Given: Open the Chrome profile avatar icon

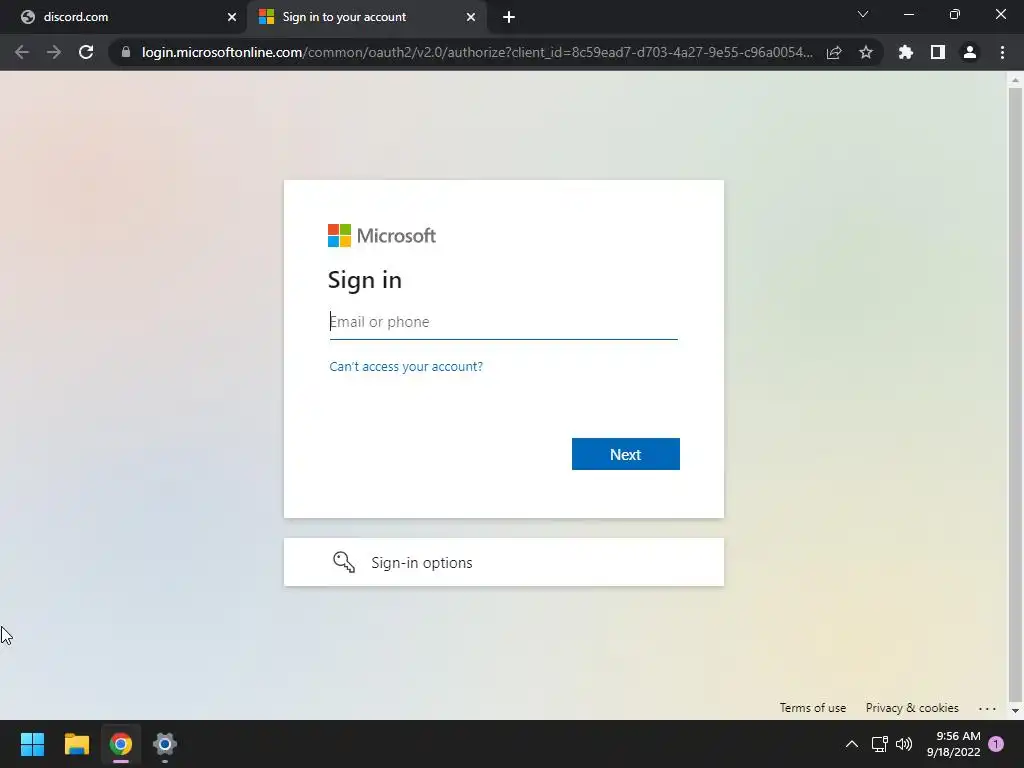Looking at the screenshot, I should coord(970,52).
